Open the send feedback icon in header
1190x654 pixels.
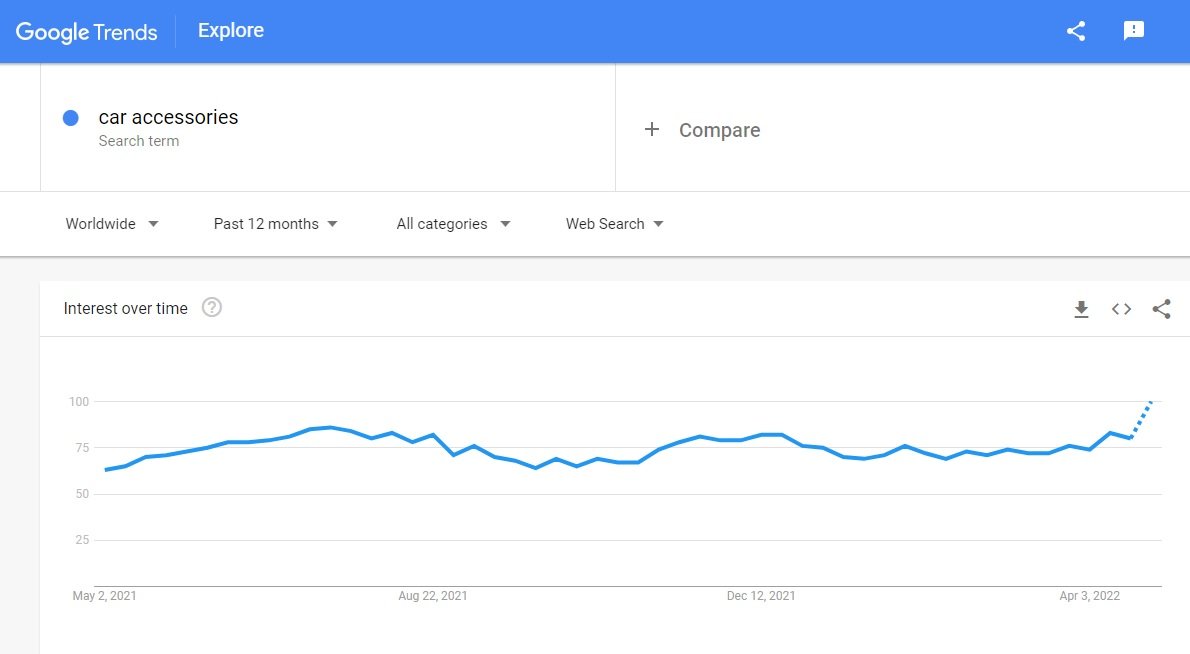tap(1133, 30)
